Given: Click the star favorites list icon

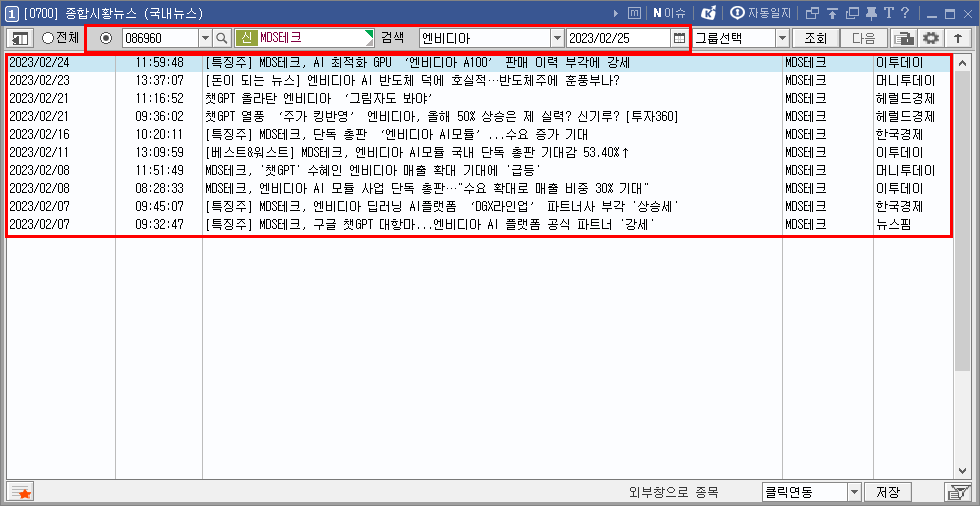Looking at the screenshot, I should point(20,492).
